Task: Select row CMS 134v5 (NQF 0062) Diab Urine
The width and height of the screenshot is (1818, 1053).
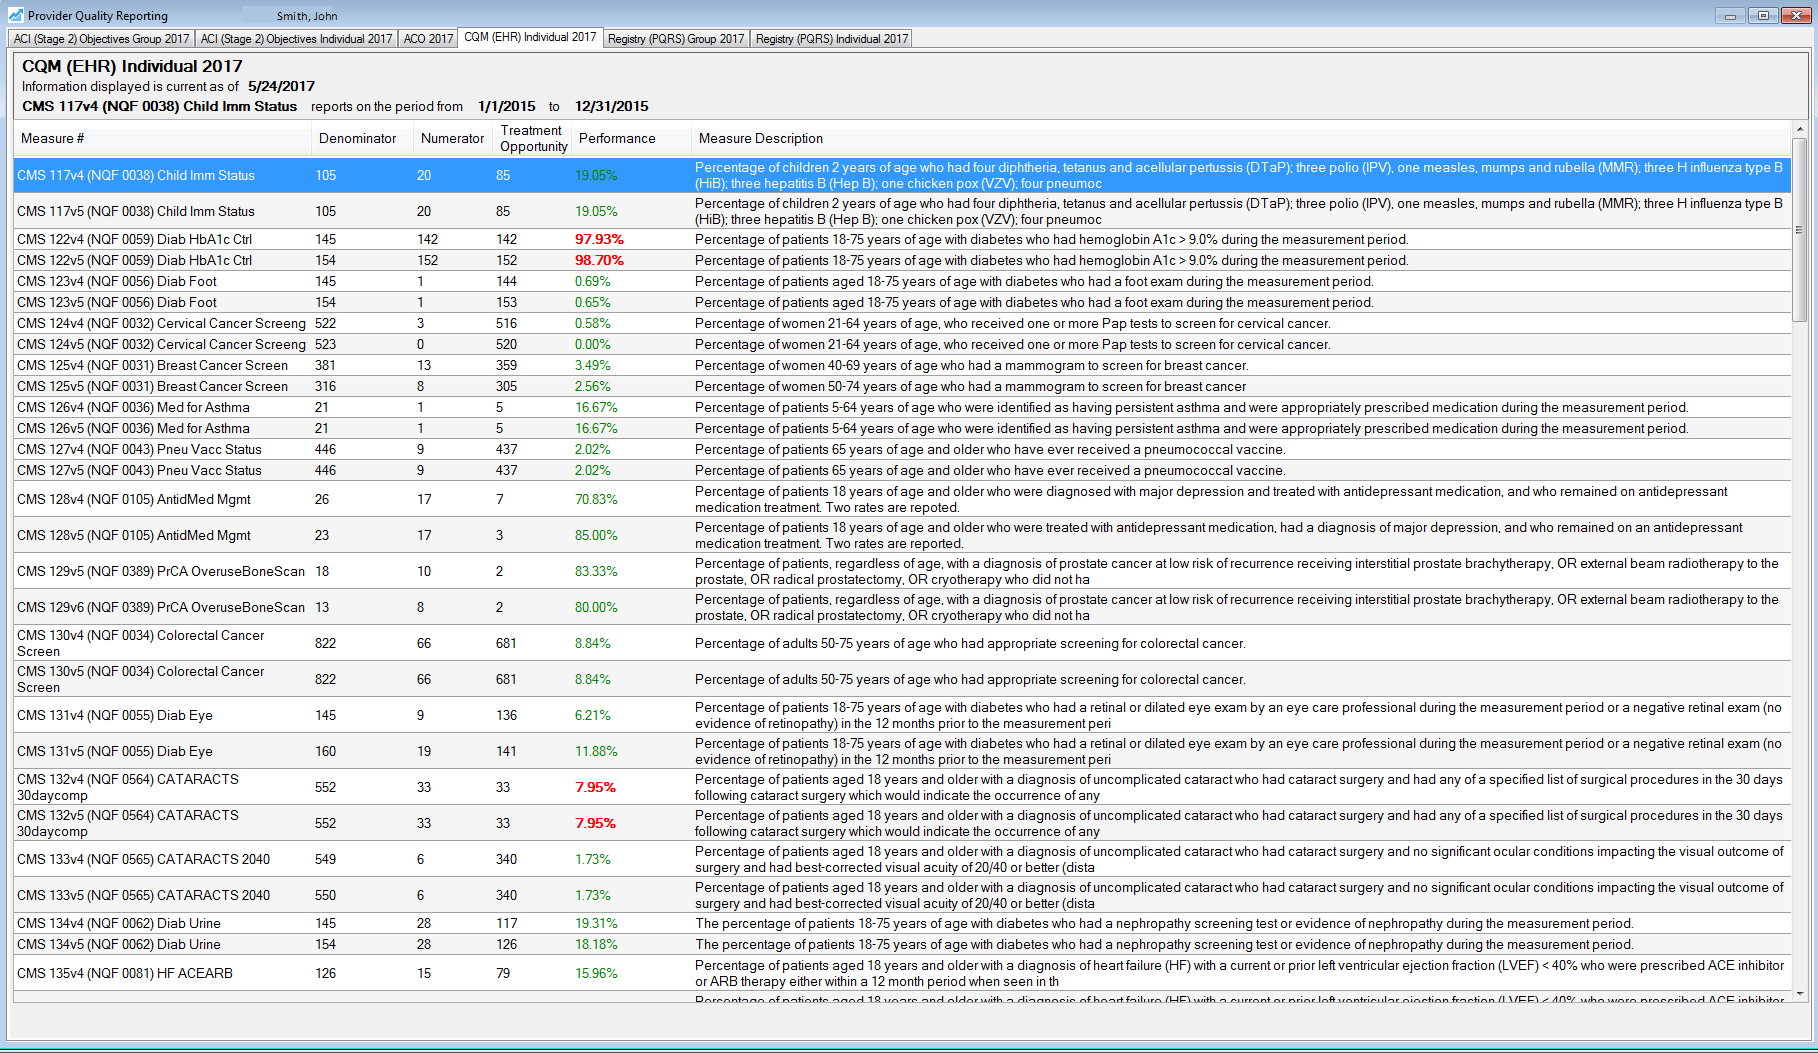Action: (x=902, y=945)
